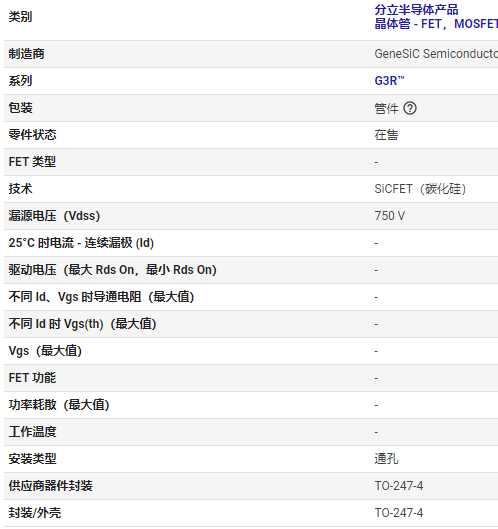
Task: Open the G3R series link
Action: [x=389, y=81]
